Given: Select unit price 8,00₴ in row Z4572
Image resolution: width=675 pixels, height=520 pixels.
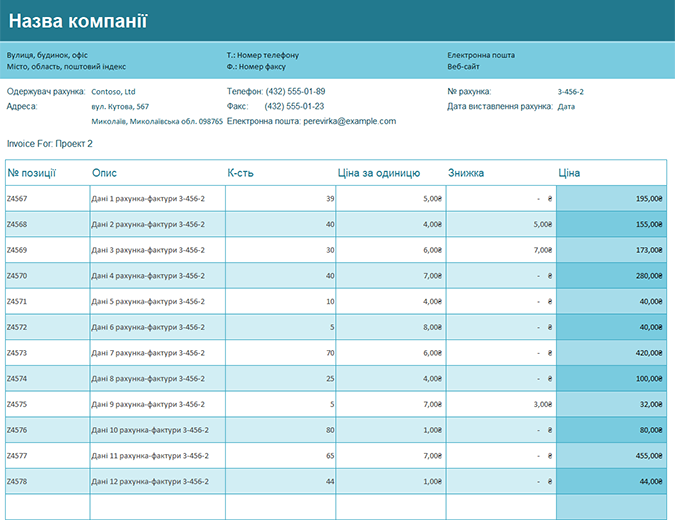Looking at the screenshot, I should click(391, 327).
